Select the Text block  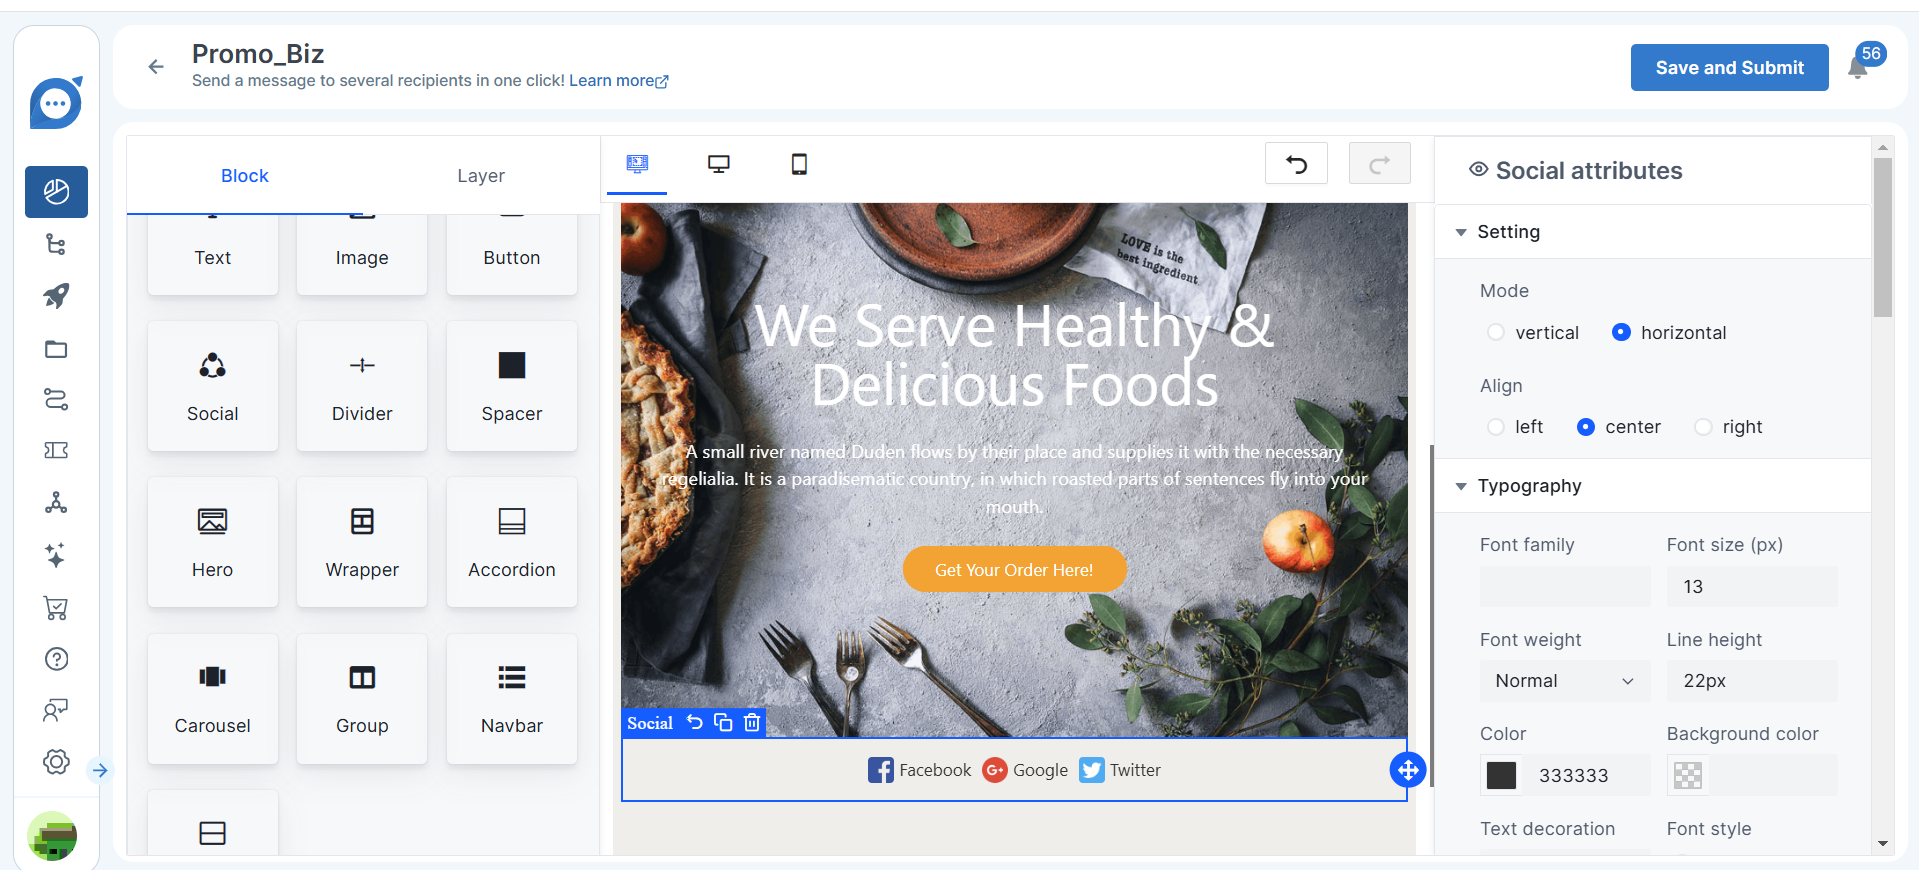[x=213, y=254]
